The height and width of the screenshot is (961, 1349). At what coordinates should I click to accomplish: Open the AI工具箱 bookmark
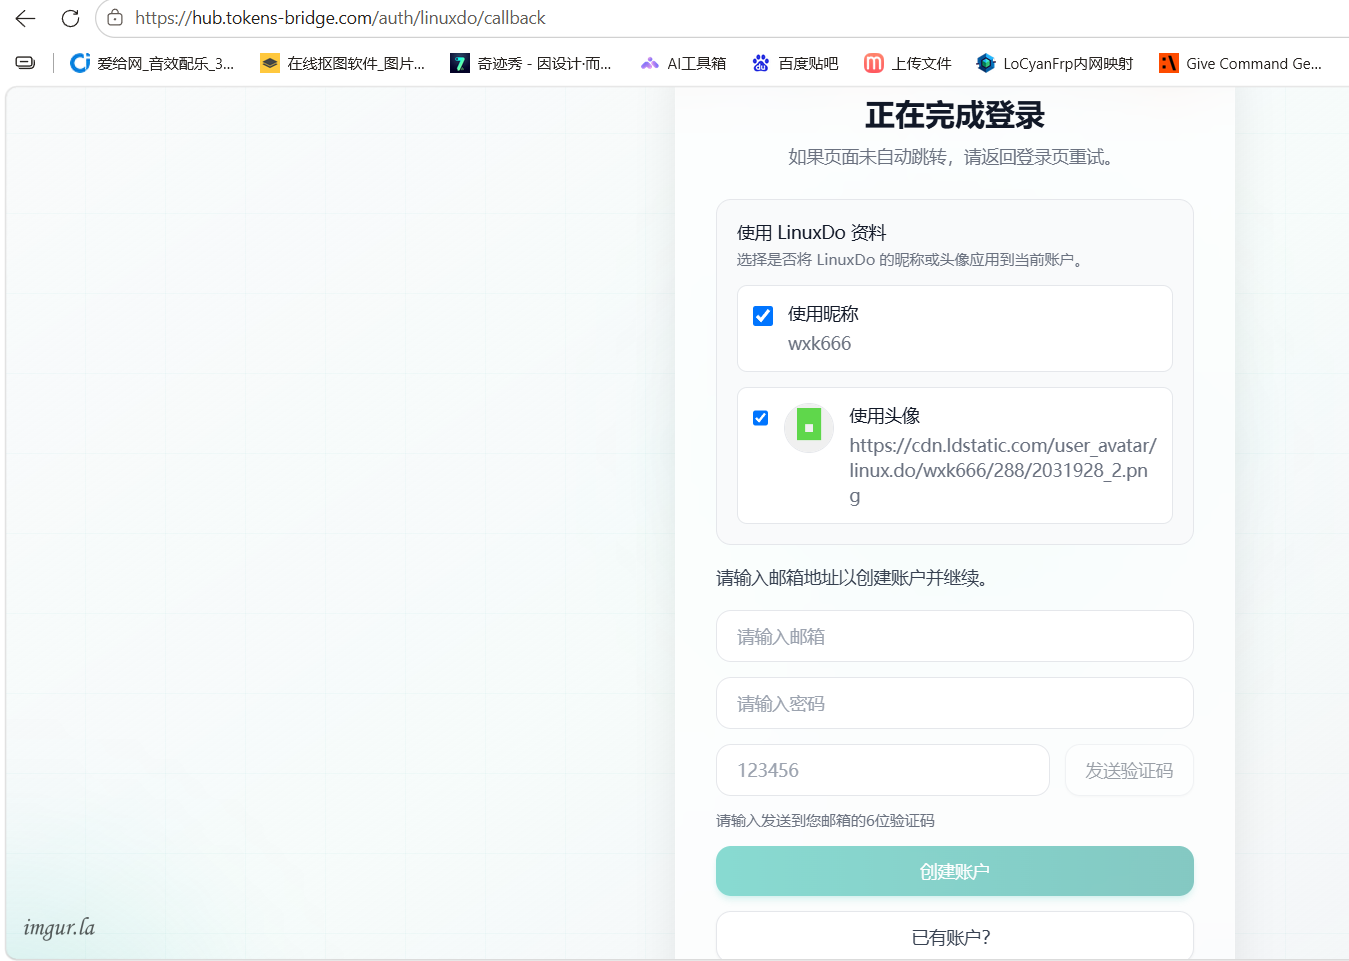pyautogui.click(x=683, y=63)
